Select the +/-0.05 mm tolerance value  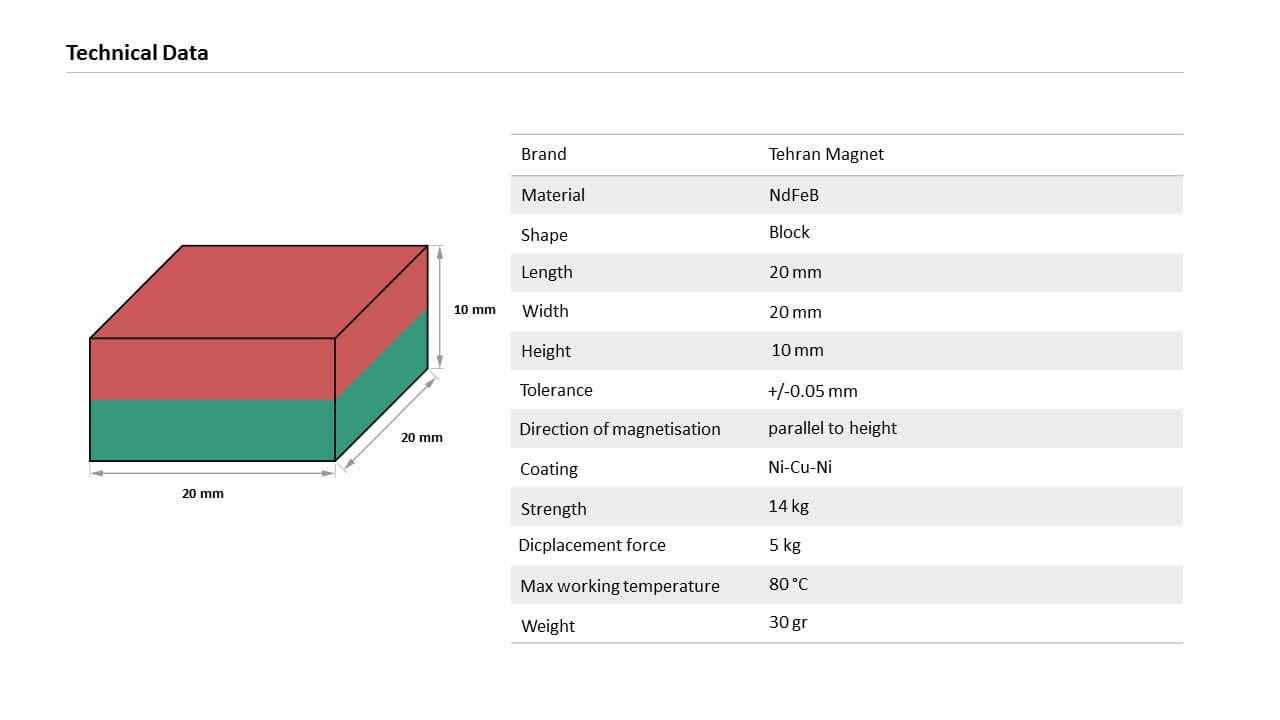[812, 391]
